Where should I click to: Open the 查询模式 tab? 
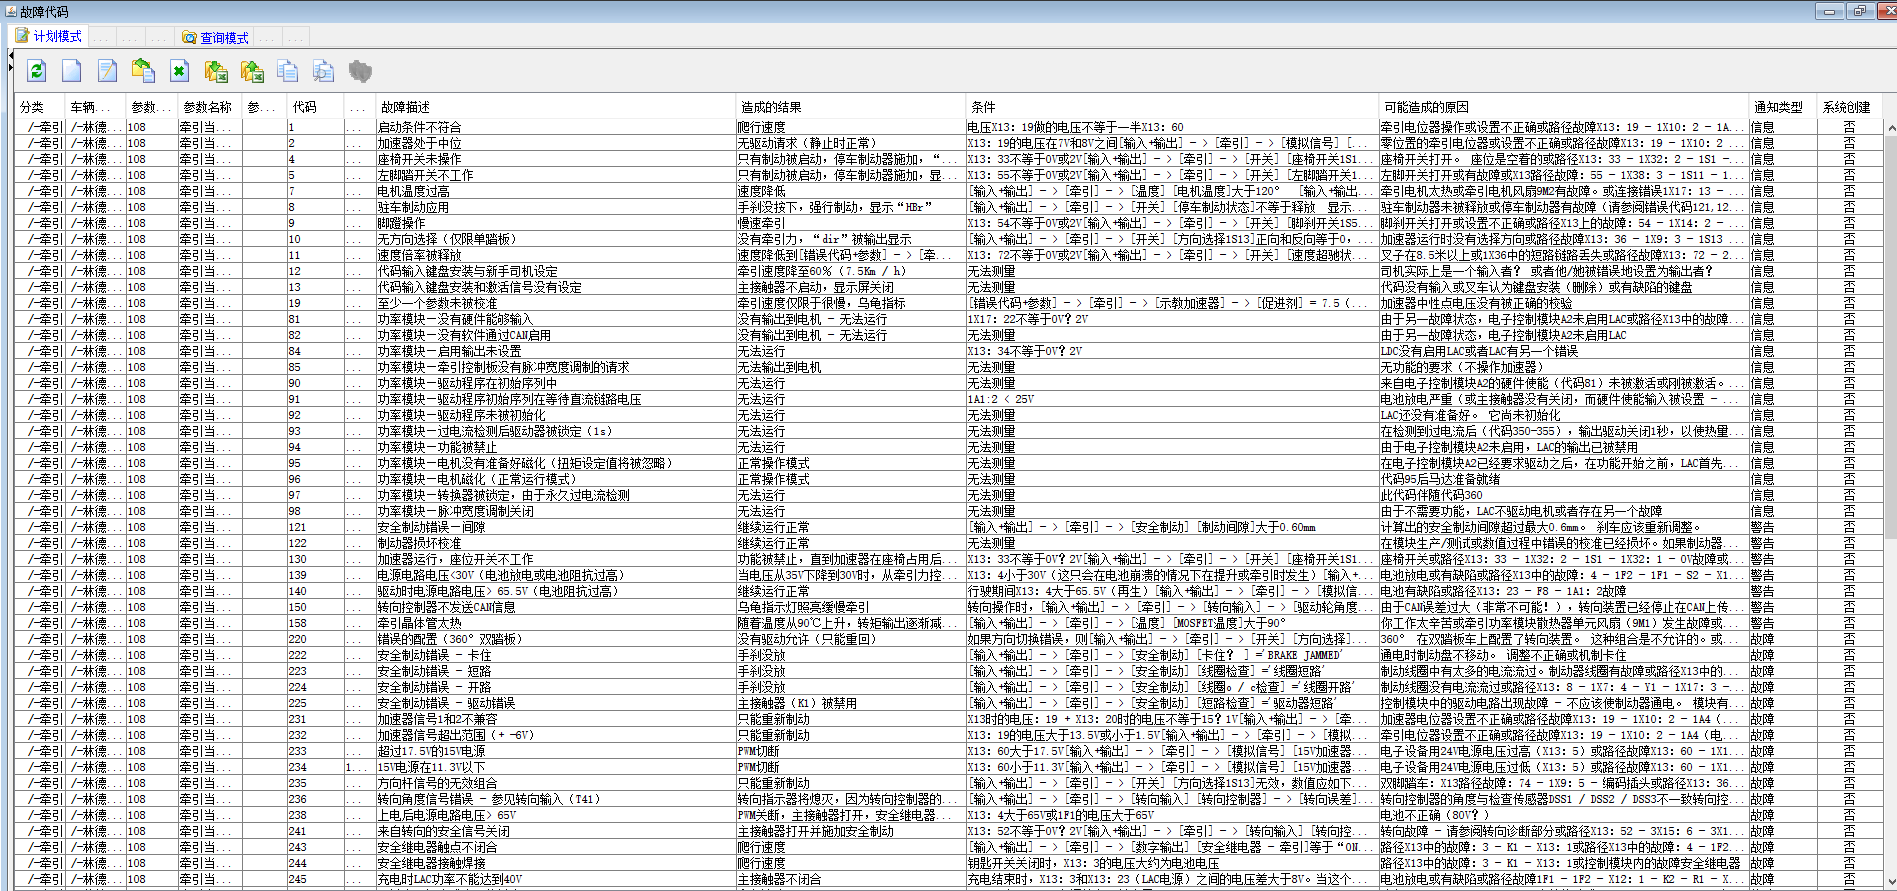[x=215, y=38]
